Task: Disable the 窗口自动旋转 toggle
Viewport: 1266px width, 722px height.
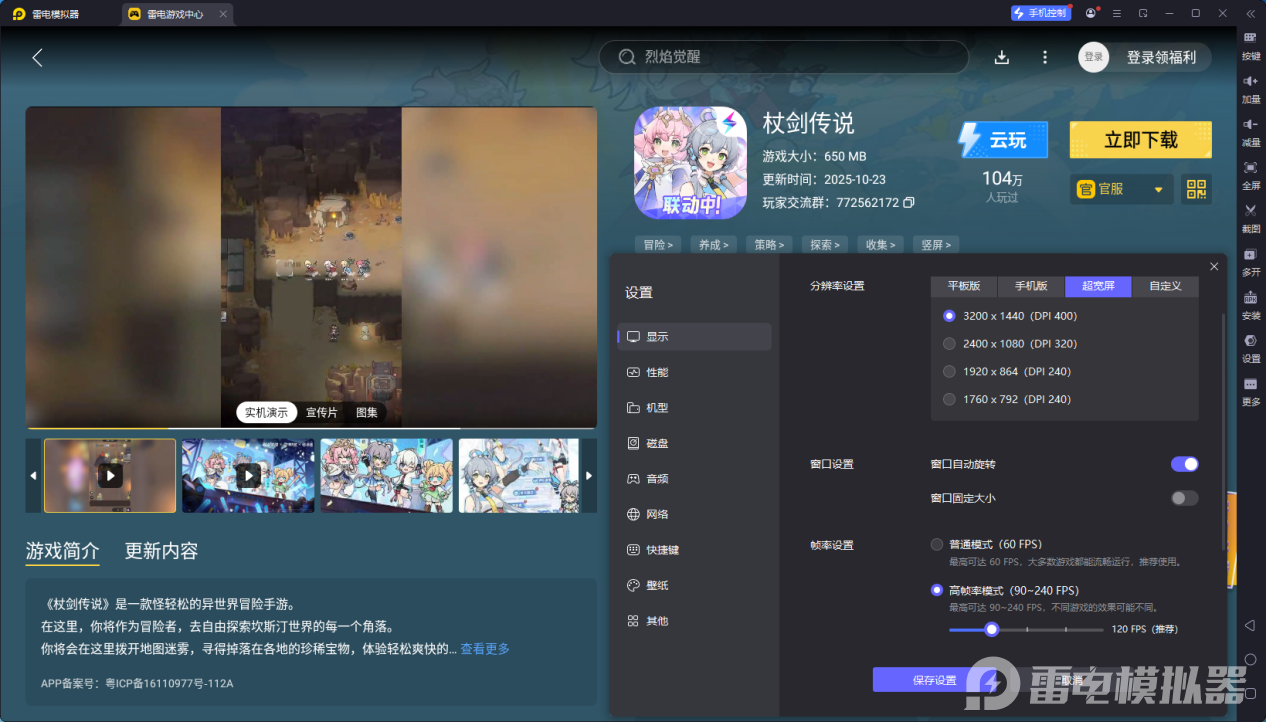Action: point(1184,464)
